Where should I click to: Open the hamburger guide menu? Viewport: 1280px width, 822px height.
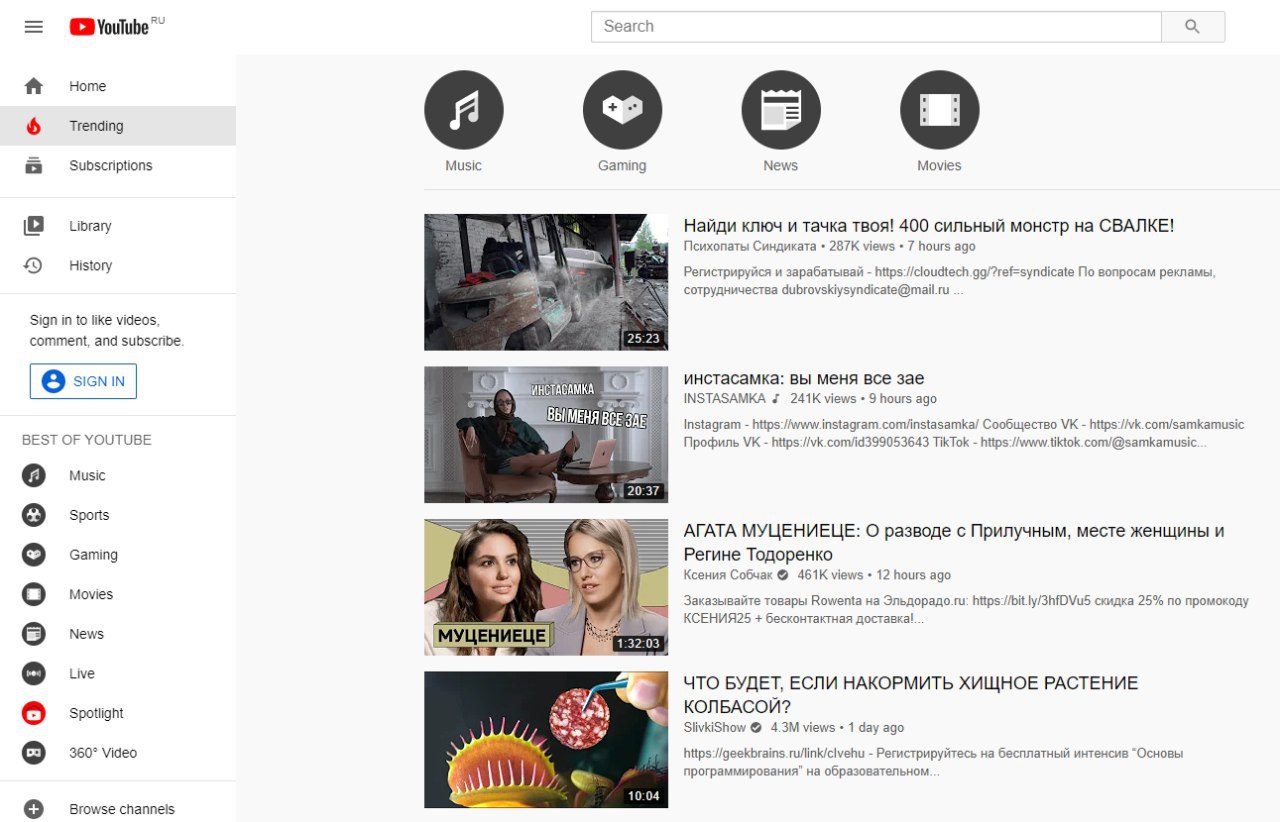(34, 27)
